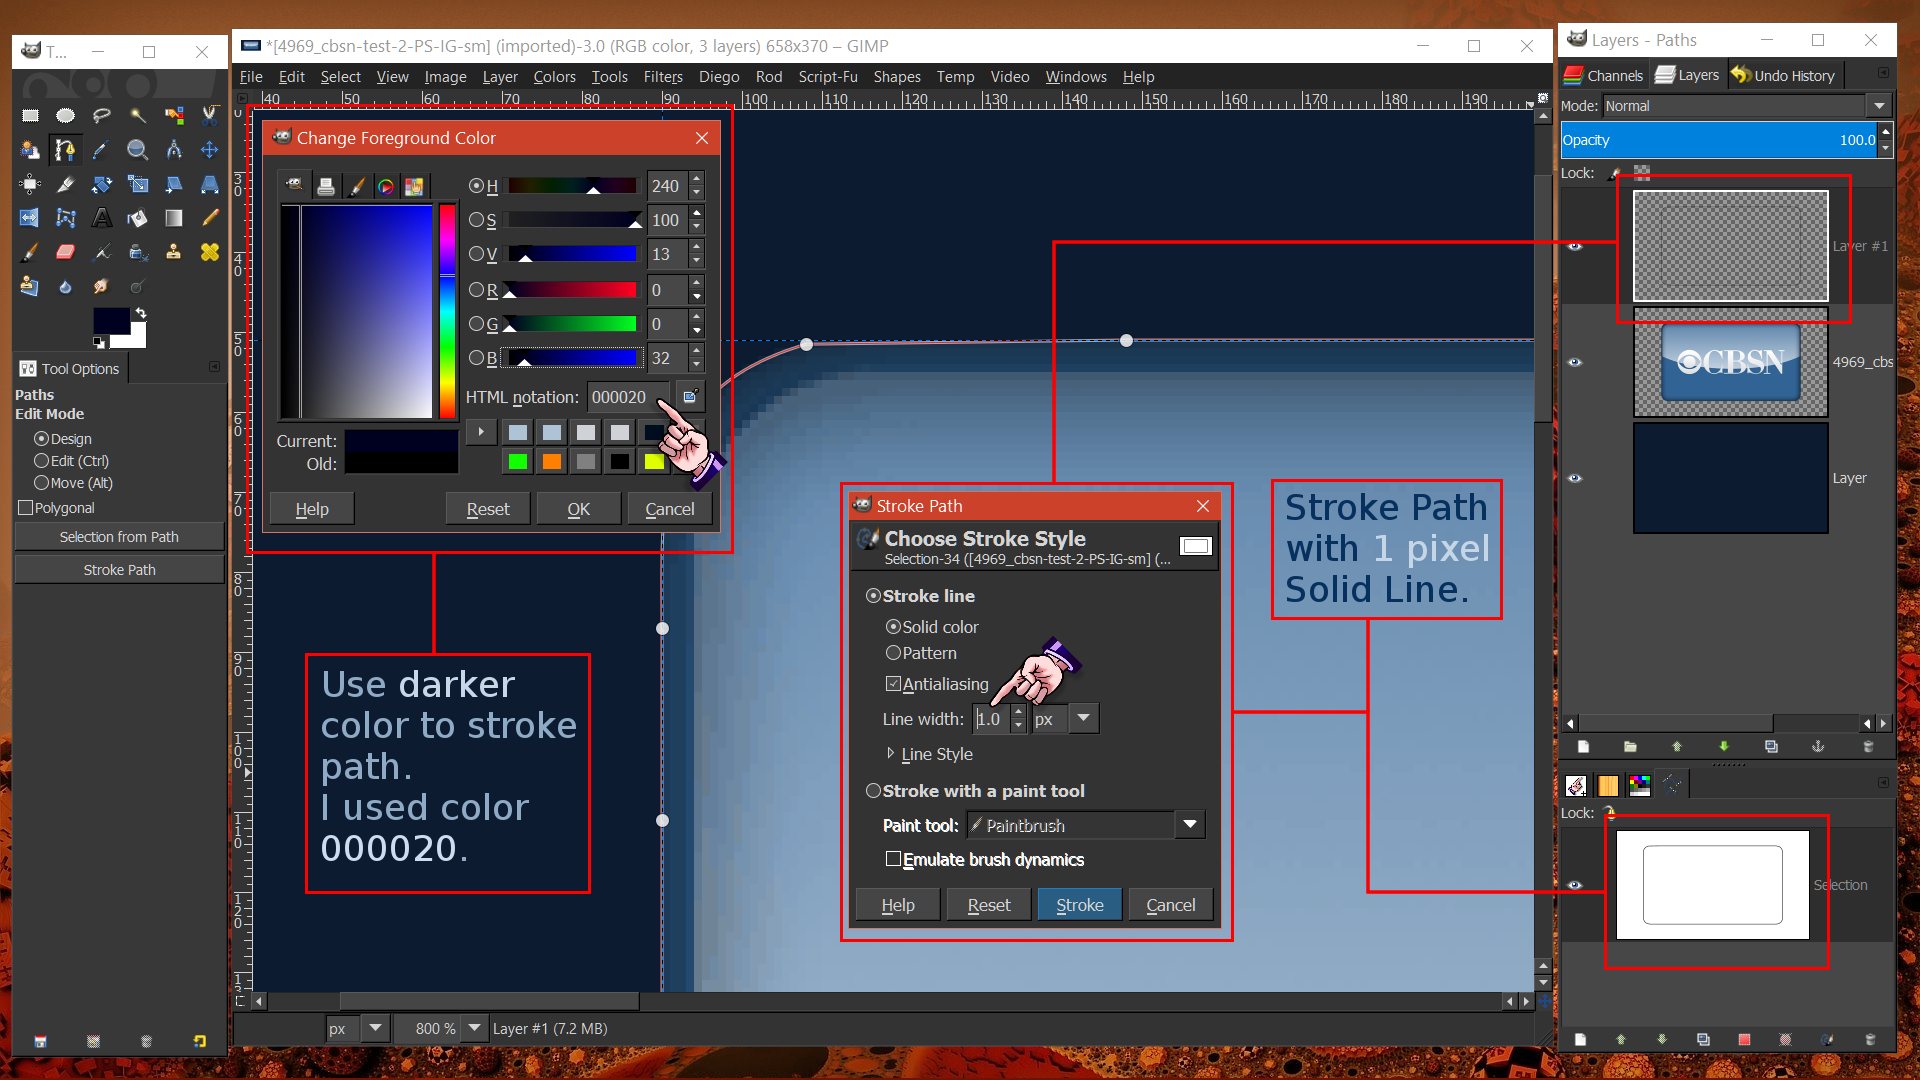Image resolution: width=1920 pixels, height=1080 pixels.
Task: Choose Stroke line radio option
Action: tap(873, 596)
